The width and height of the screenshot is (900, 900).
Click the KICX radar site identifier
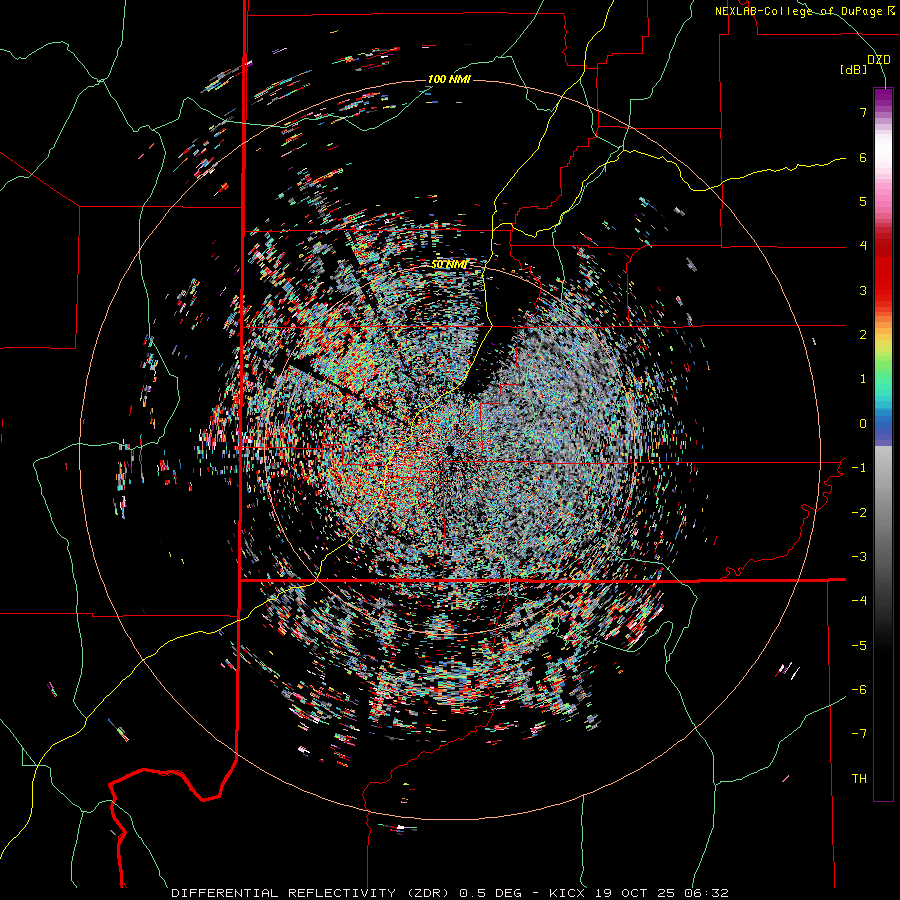point(567,893)
